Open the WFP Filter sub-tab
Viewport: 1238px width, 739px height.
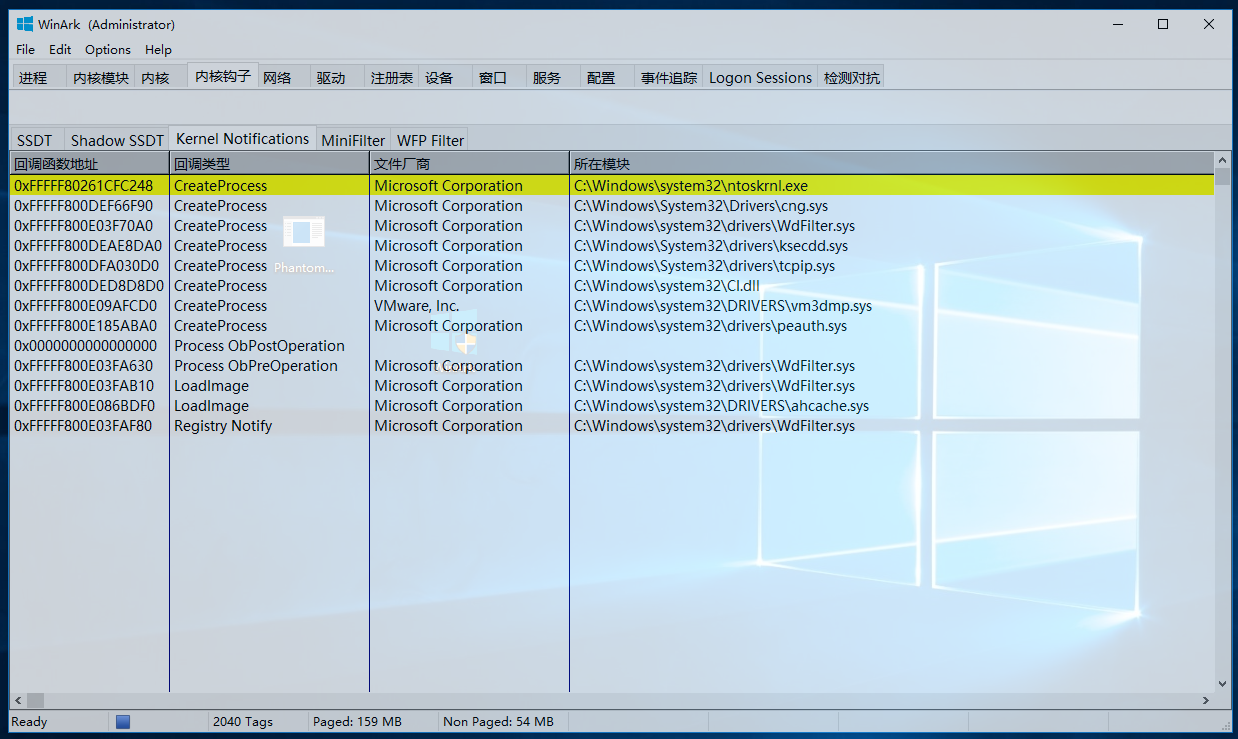(x=431, y=140)
